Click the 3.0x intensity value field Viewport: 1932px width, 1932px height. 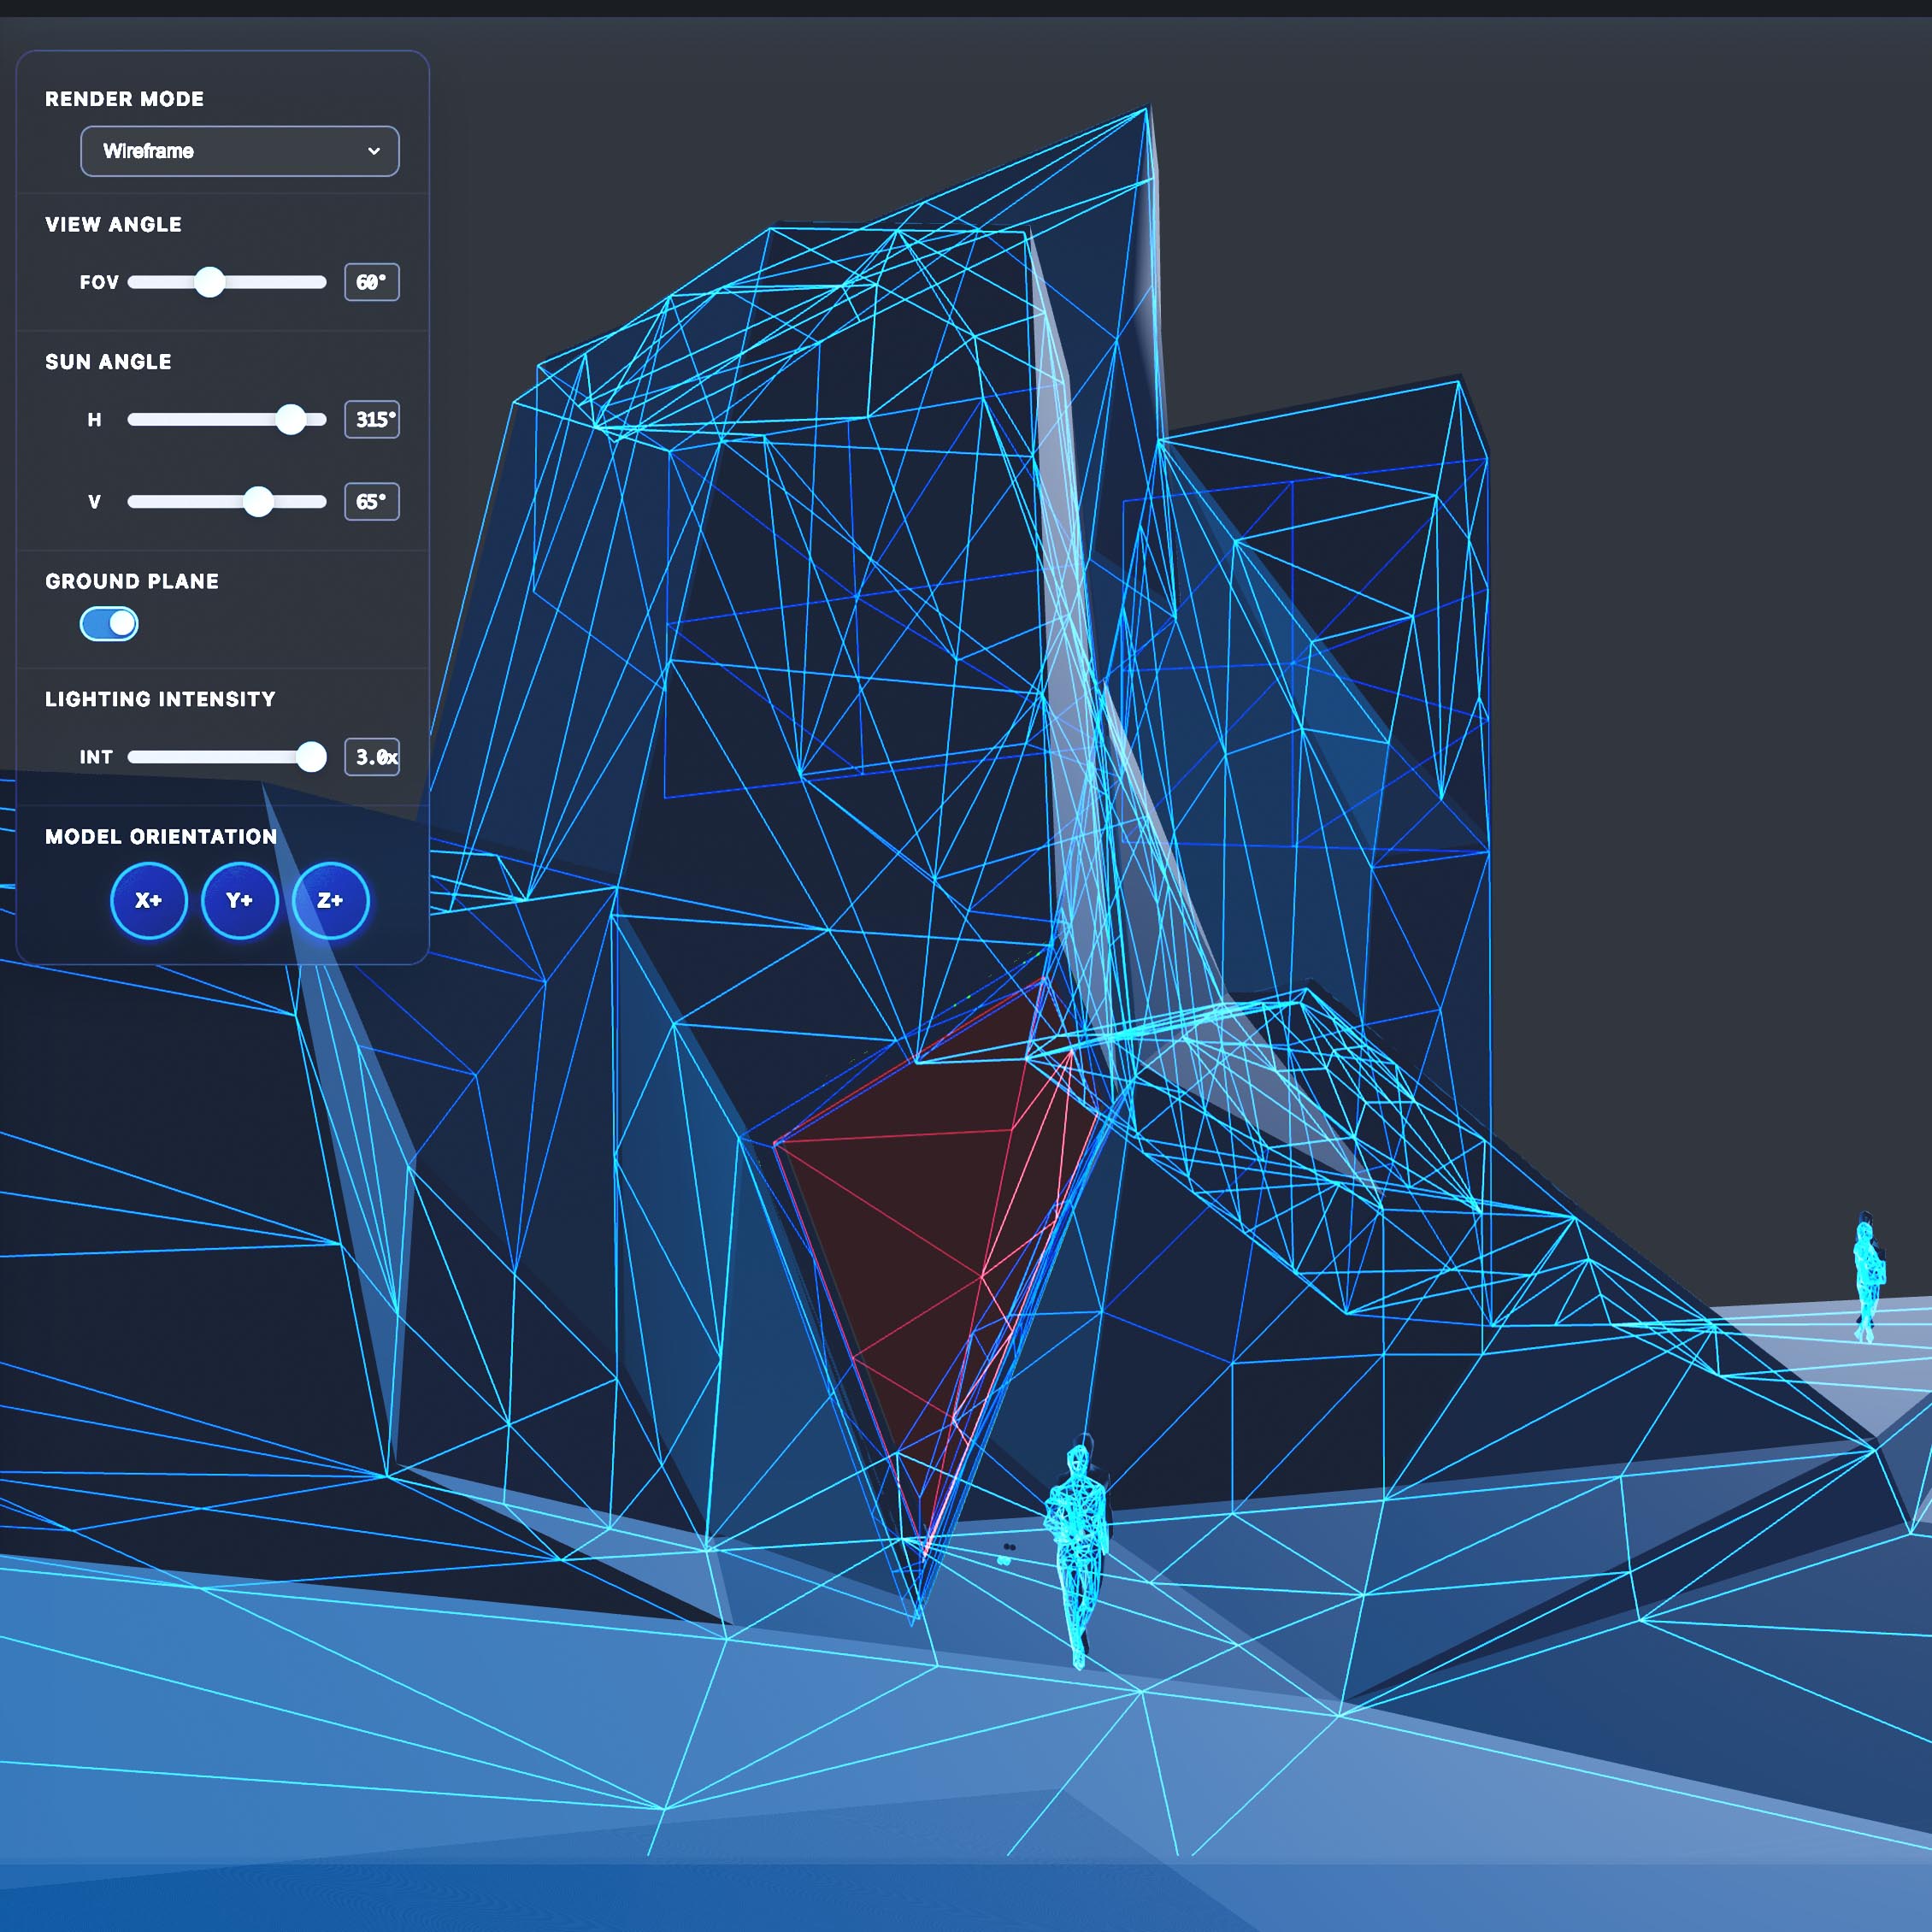click(371, 757)
